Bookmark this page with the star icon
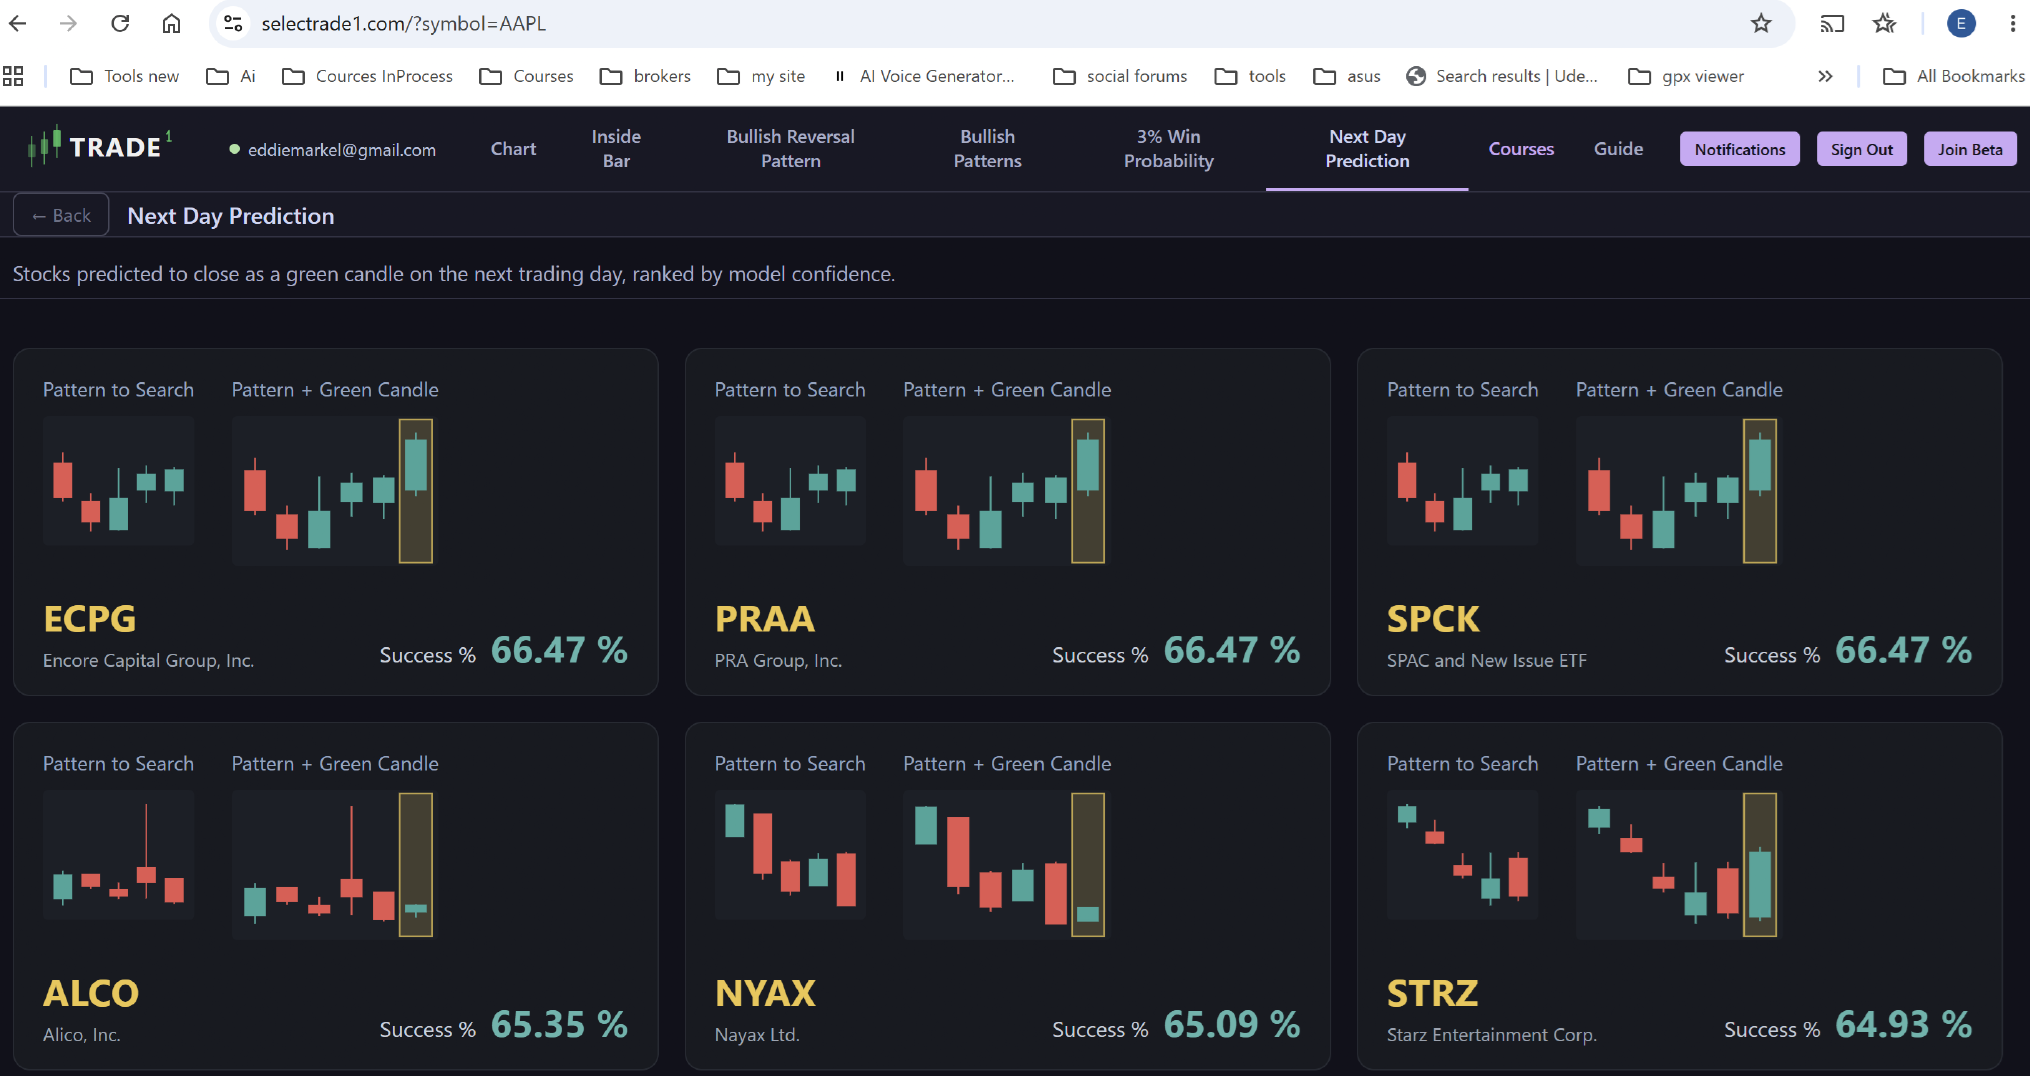The image size is (2030, 1076). (x=1761, y=23)
